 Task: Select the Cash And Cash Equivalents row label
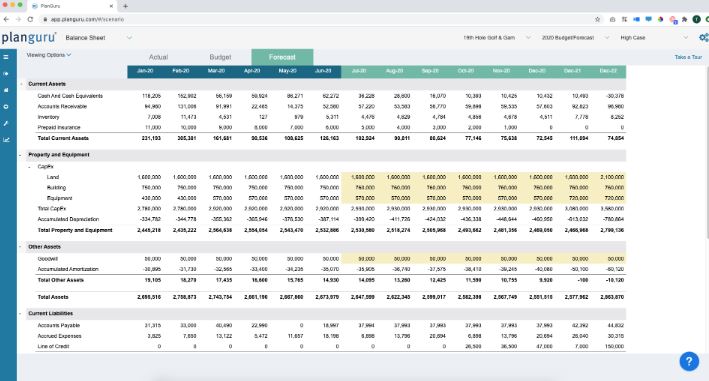point(70,96)
